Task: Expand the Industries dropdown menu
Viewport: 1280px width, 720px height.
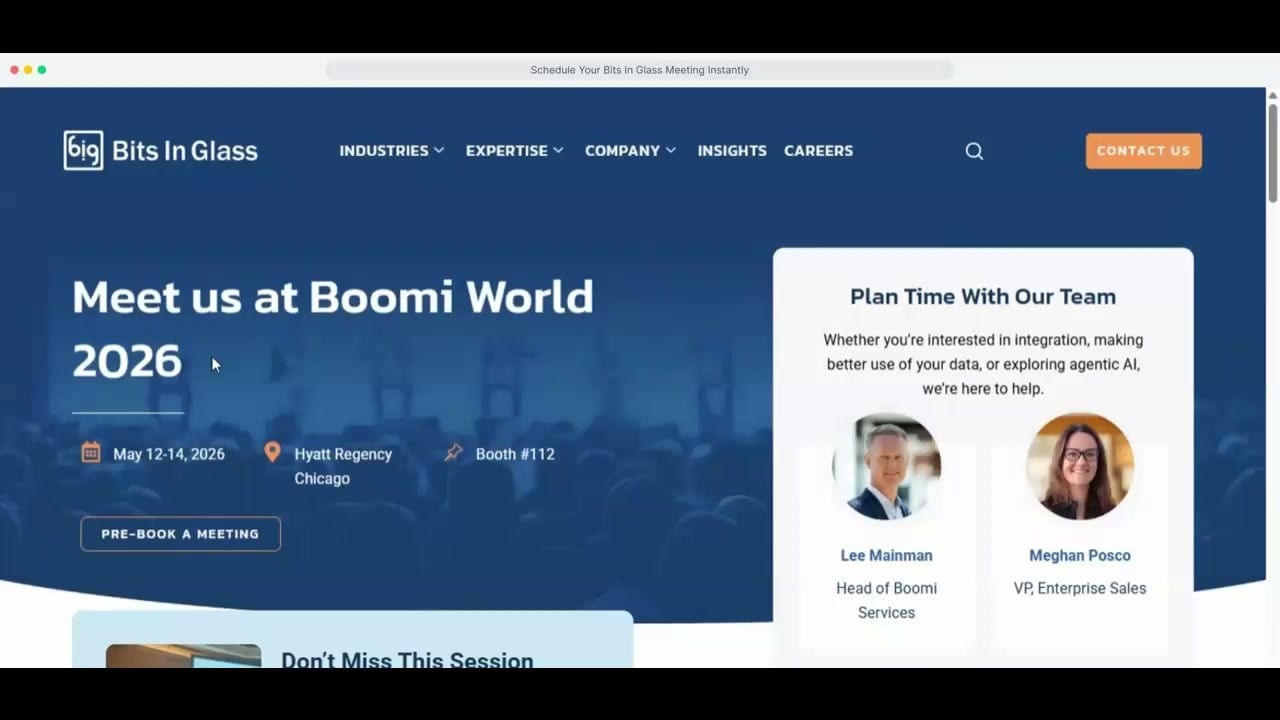Action: (392, 151)
